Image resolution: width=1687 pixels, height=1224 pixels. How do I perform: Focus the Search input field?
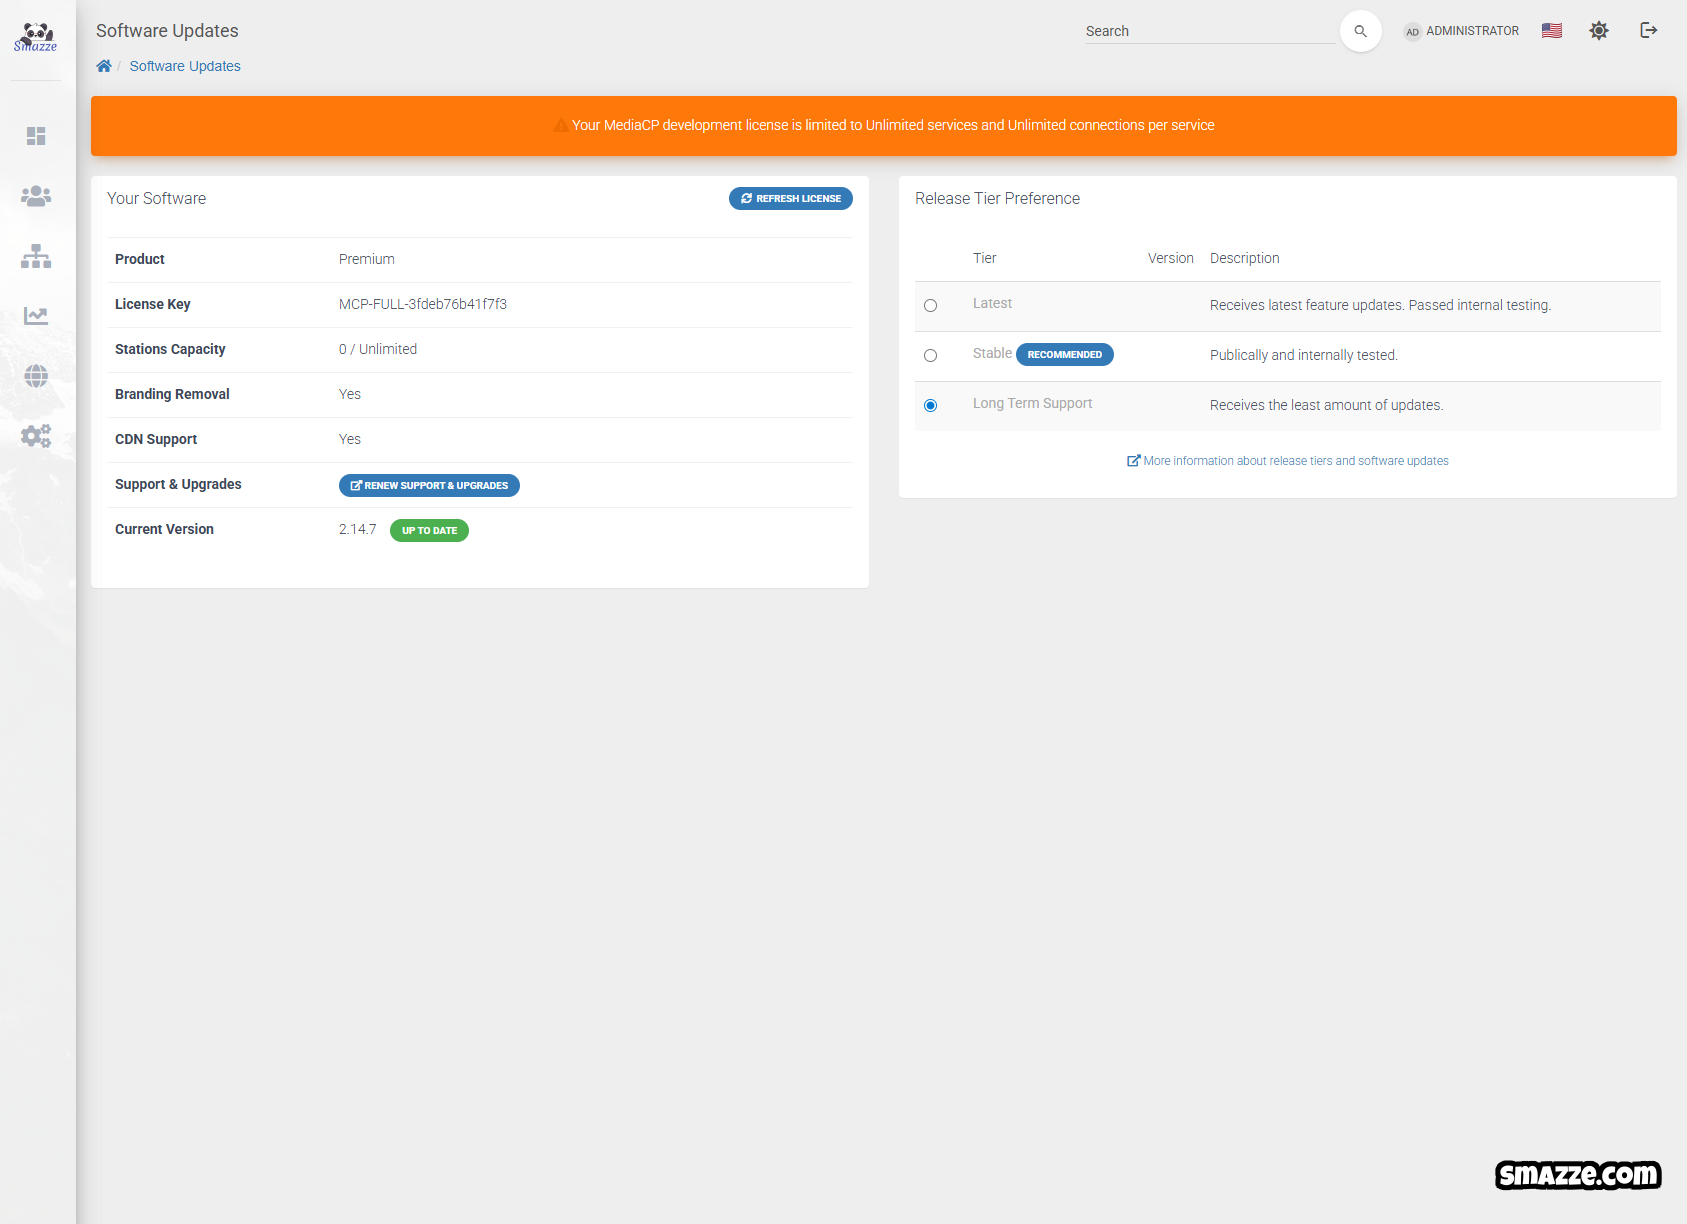(1209, 31)
